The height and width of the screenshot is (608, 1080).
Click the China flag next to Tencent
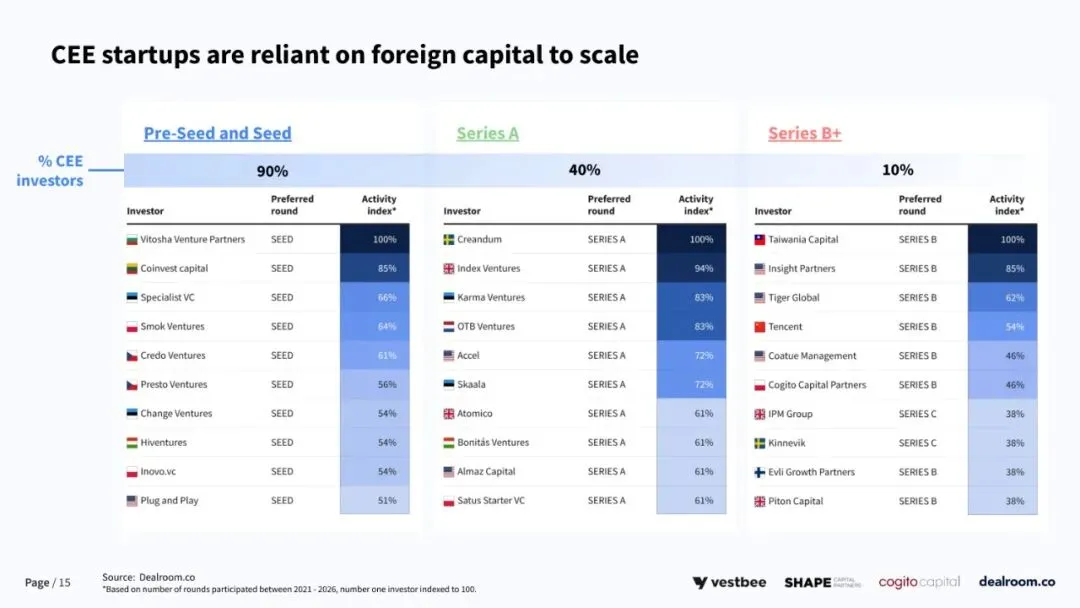tap(760, 327)
